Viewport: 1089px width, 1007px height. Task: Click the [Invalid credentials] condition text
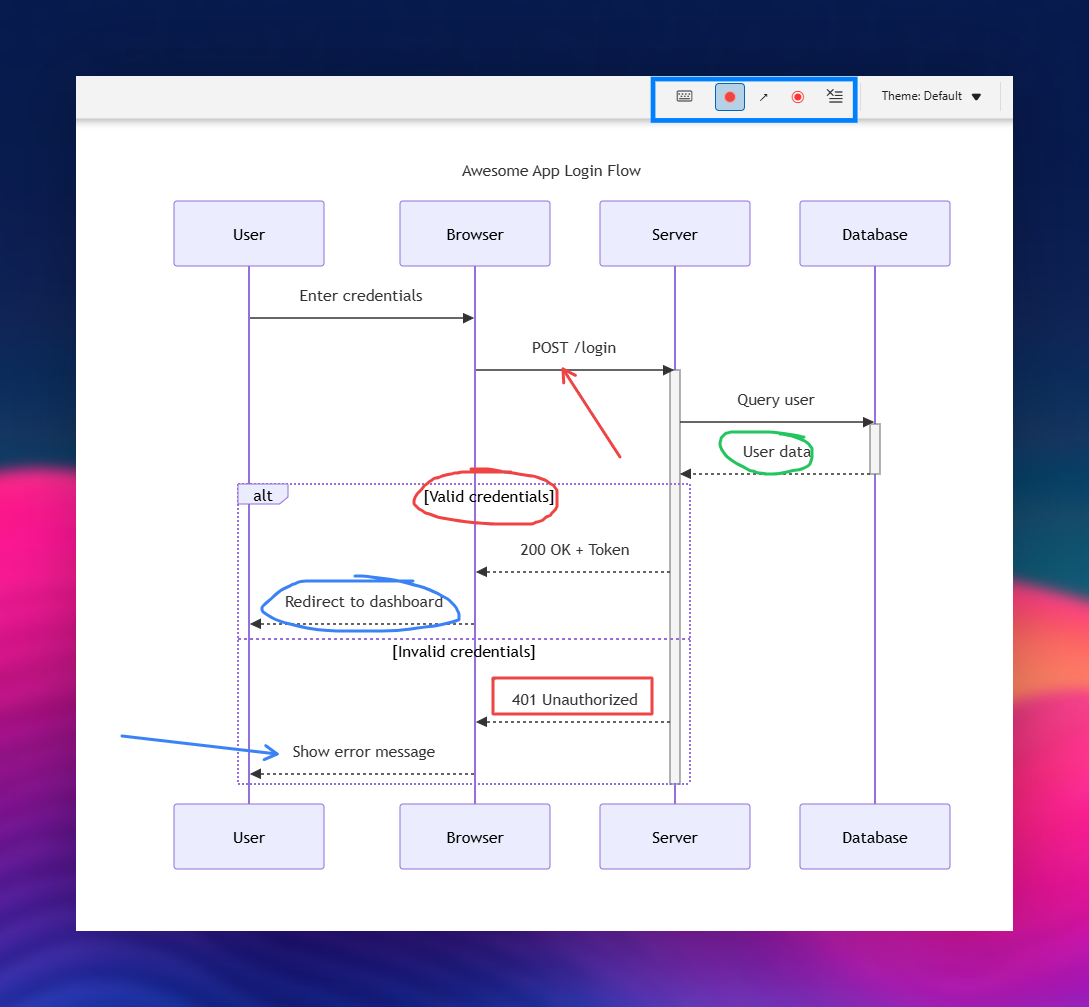[x=463, y=651]
